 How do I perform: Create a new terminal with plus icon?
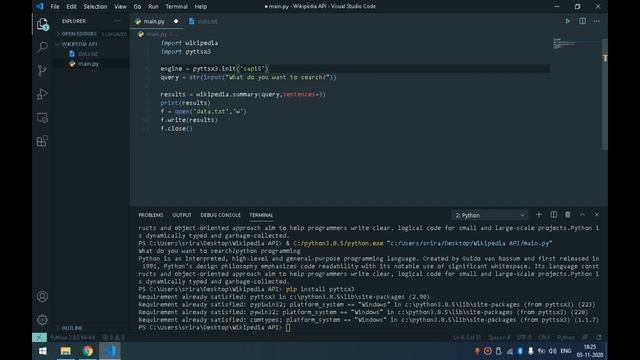pos(539,215)
